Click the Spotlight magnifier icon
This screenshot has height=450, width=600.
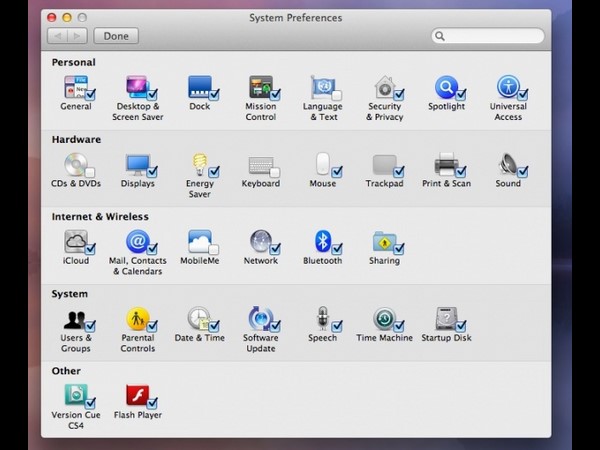coord(446,87)
